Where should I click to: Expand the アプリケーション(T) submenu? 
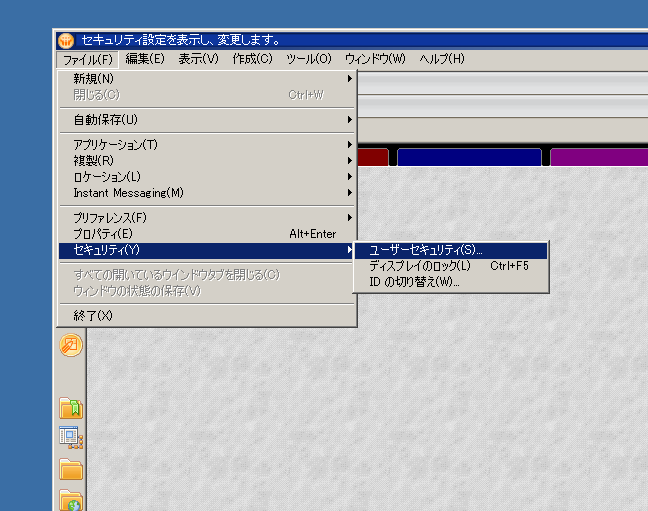click(207, 145)
